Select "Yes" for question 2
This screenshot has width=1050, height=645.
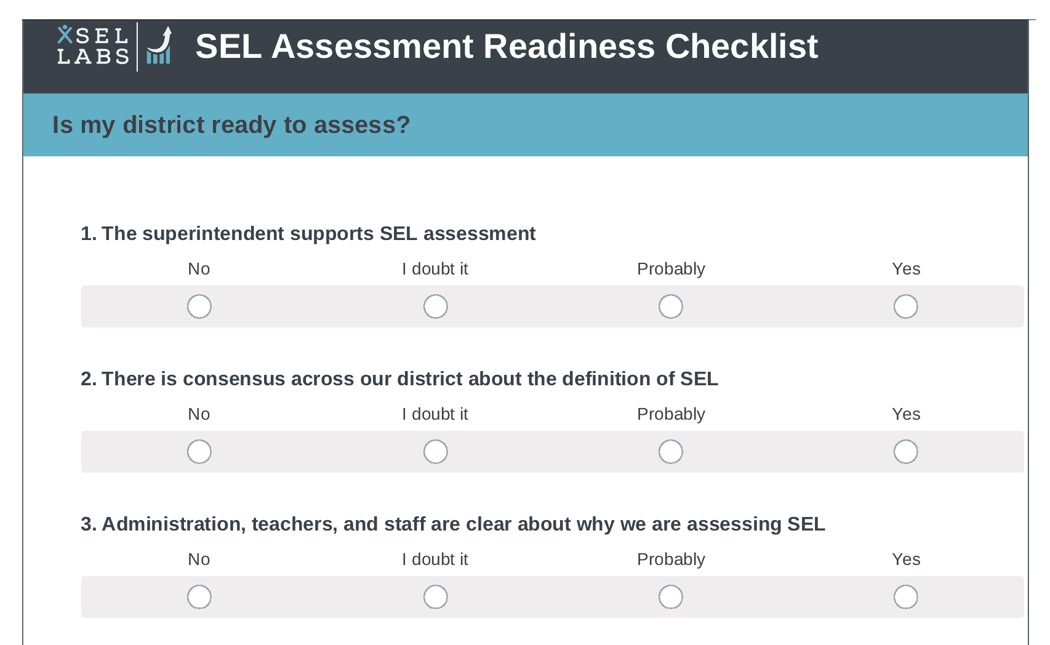click(906, 451)
